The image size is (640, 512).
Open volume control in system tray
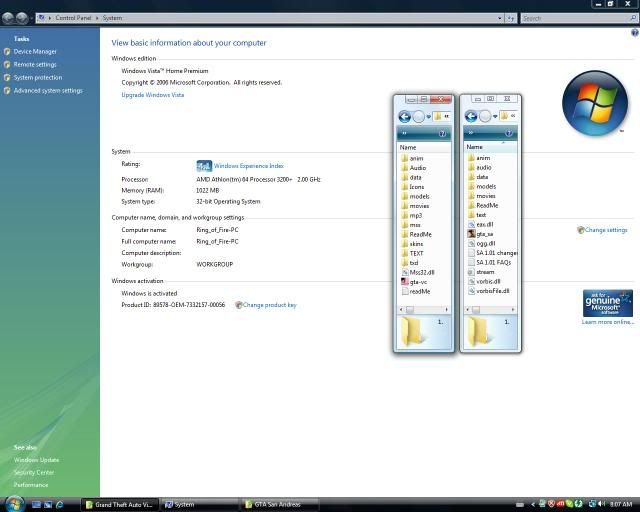601,505
